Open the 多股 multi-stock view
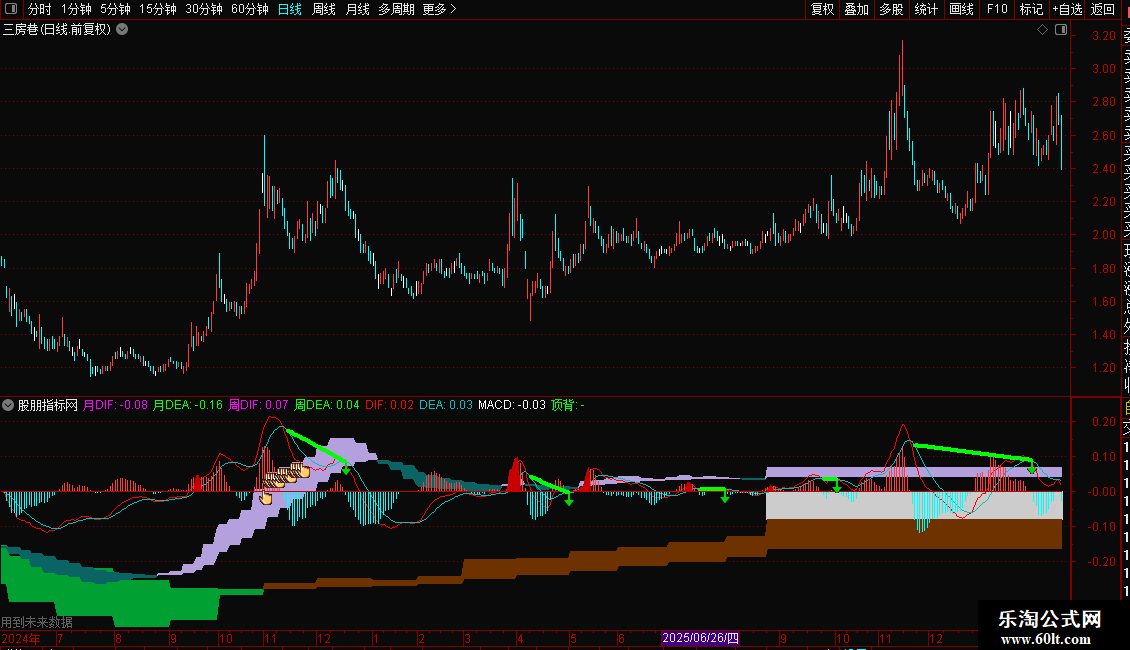This screenshot has height=650, width=1130. [x=891, y=9]
